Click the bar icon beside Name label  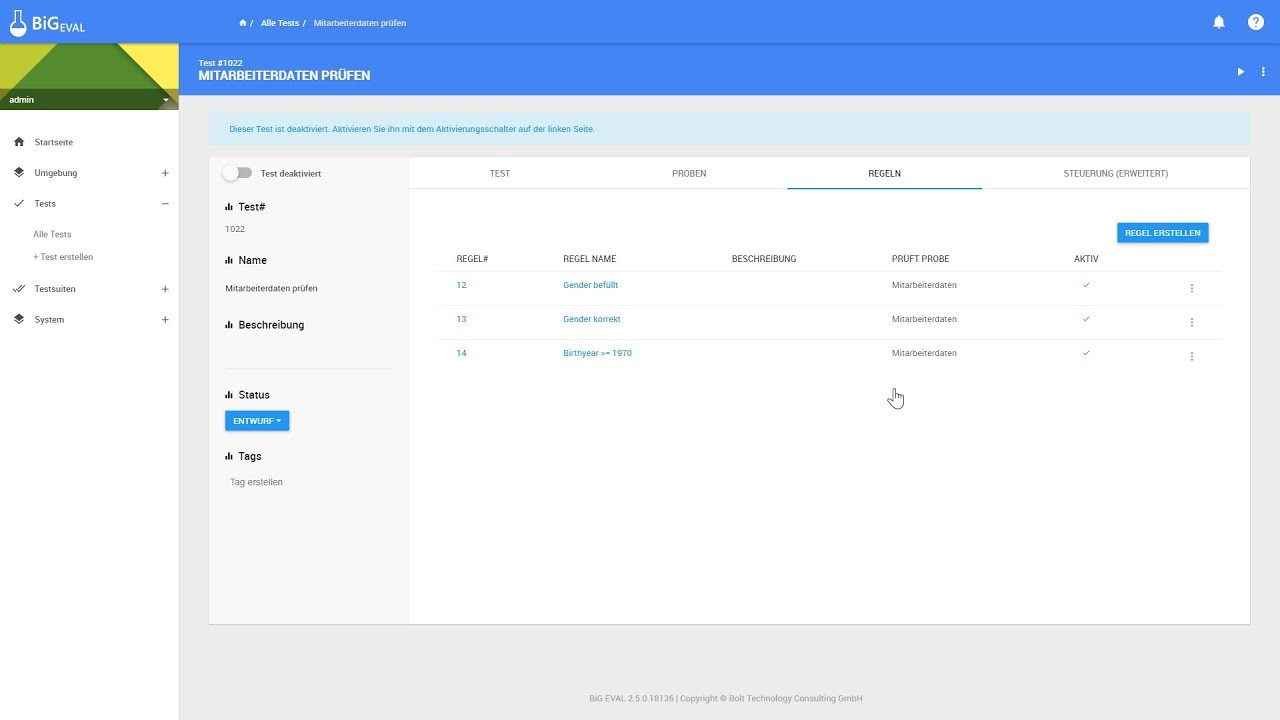click(229, 260)
